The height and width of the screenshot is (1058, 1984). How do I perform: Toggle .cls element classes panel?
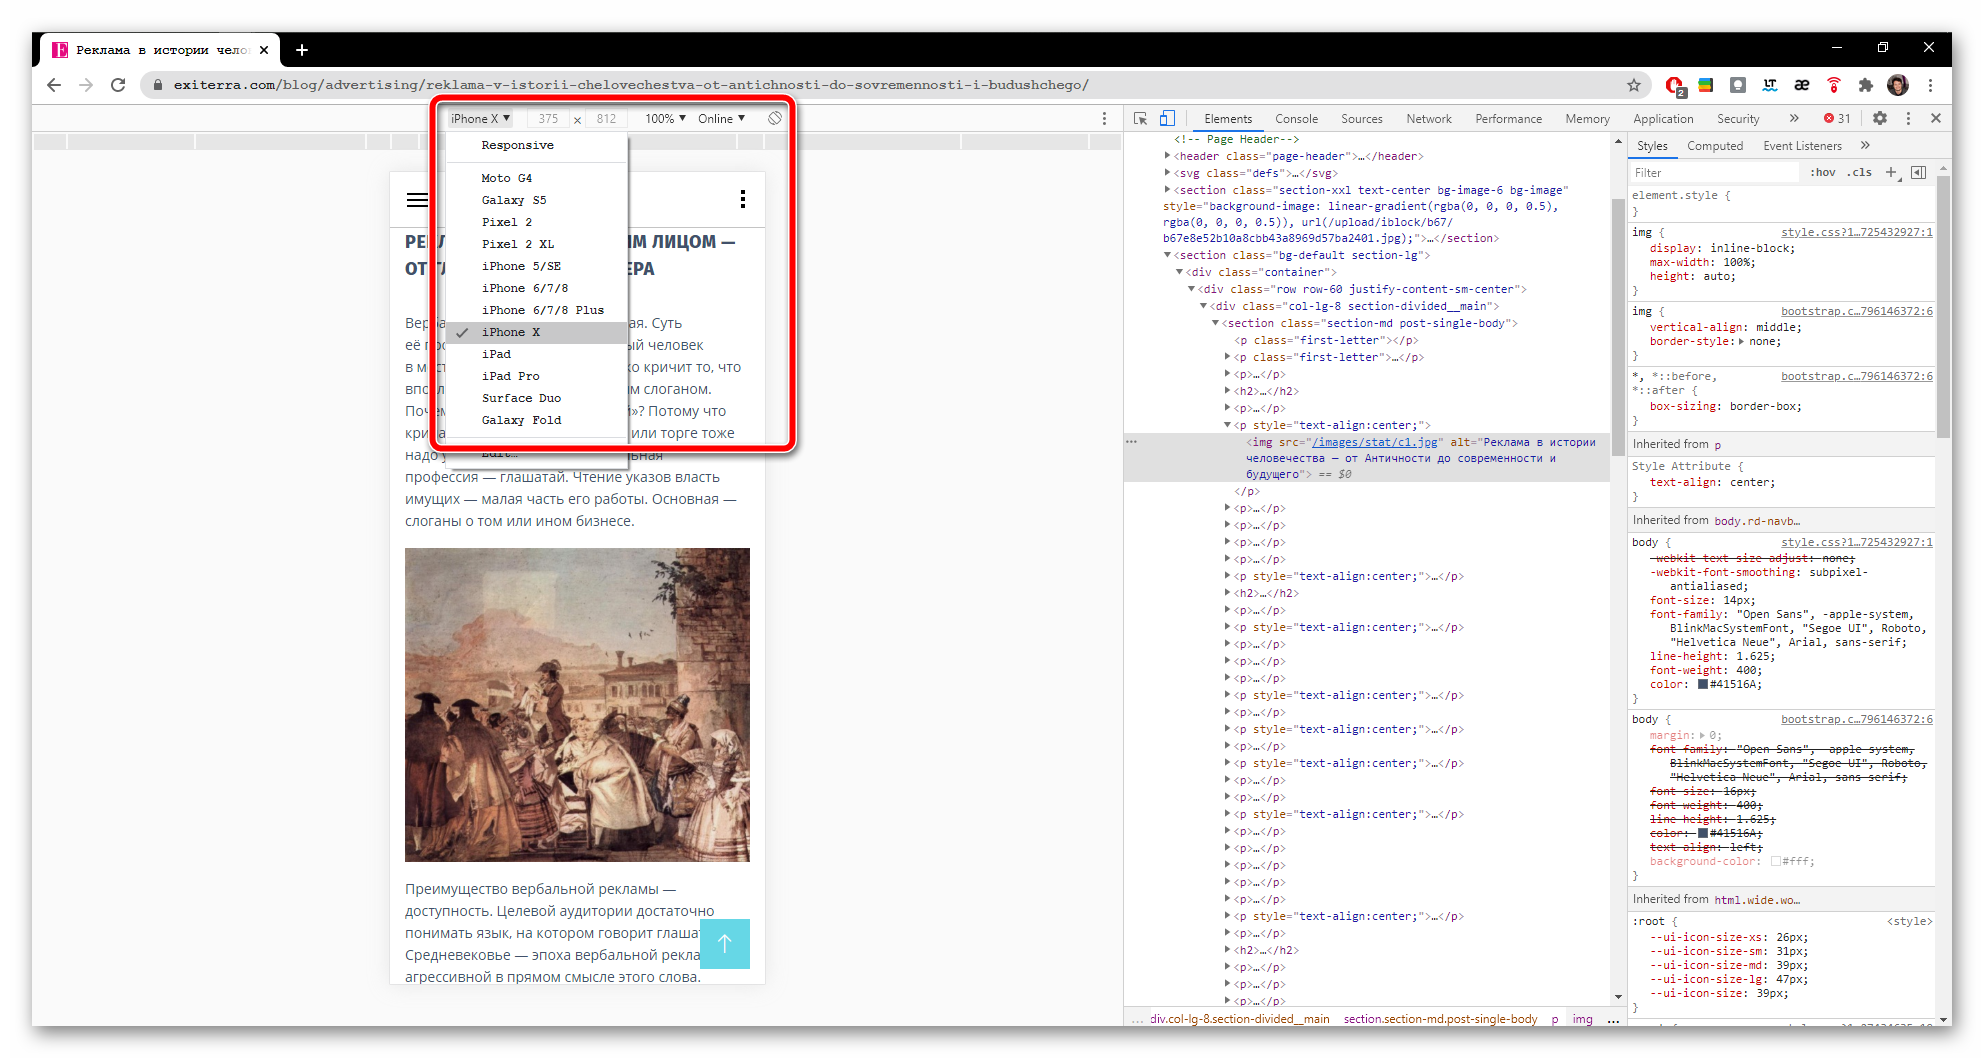[1859, 172]
